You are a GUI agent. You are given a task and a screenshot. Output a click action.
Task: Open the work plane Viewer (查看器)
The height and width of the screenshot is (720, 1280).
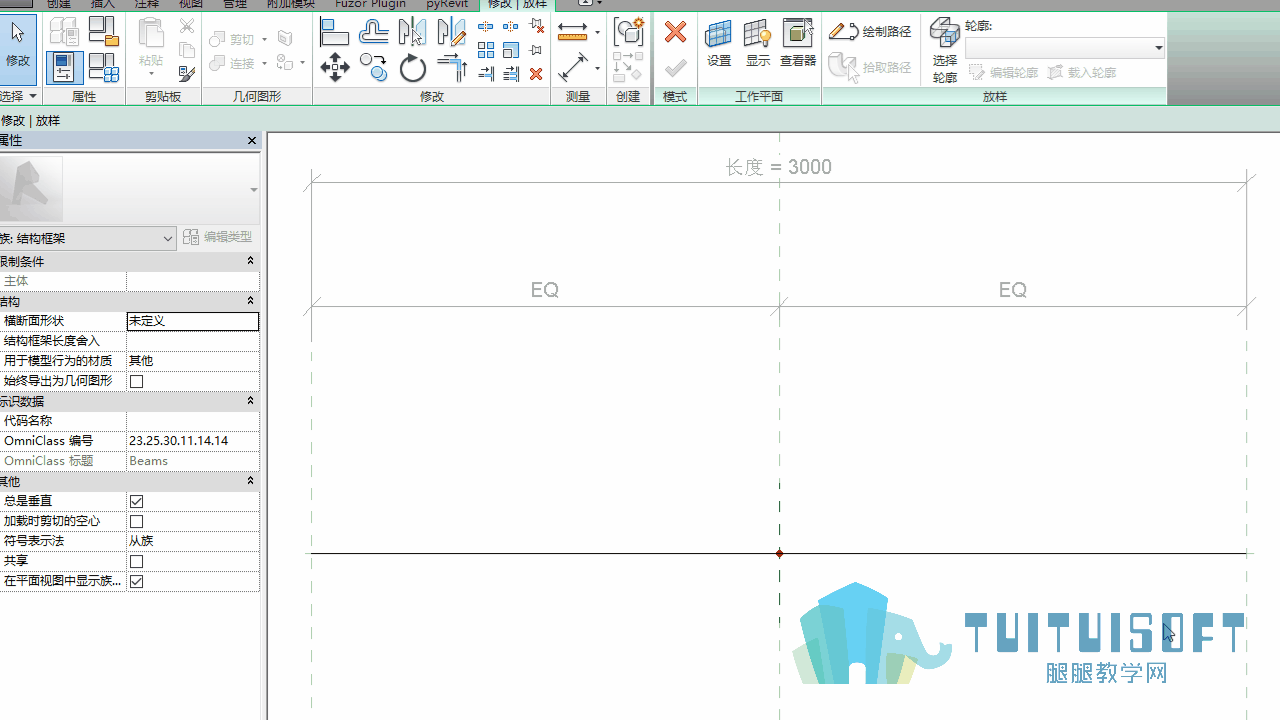pos(798,44)
